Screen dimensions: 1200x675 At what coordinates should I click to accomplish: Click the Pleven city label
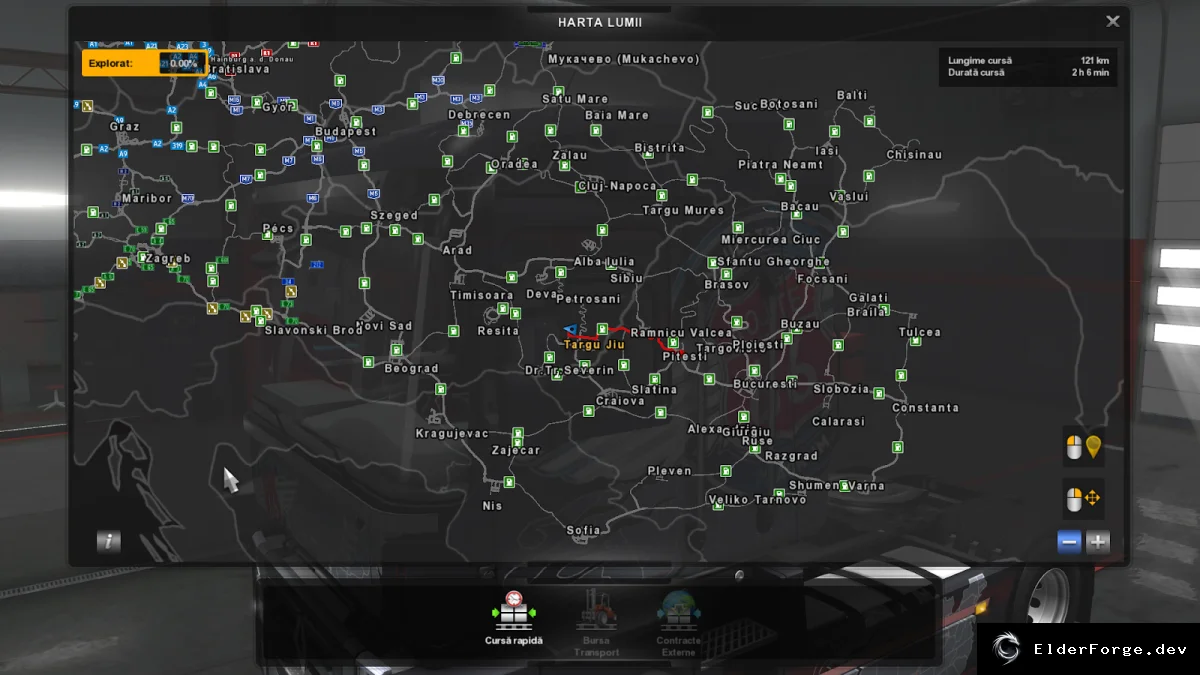click(669, 471)
